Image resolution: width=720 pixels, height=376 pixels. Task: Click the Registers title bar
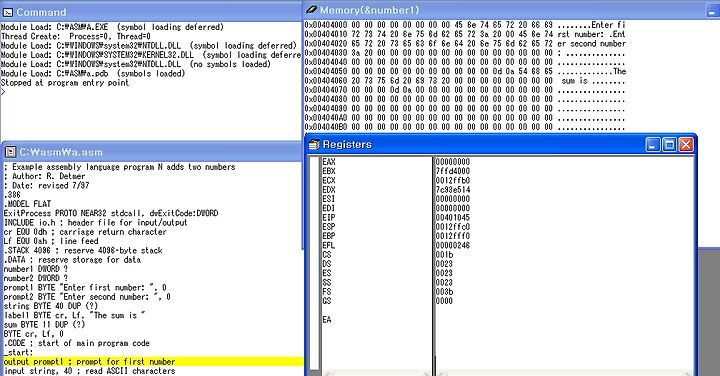(501, 145)
